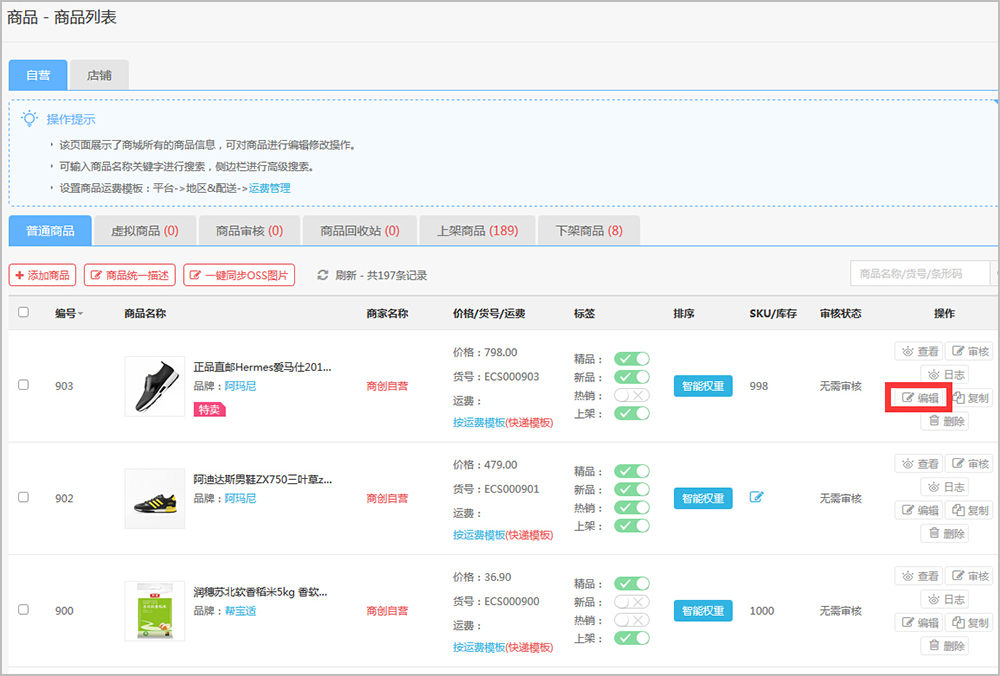The image size is (1000, 676).
Task: Toggle 新品 switch for product 903
Action: pos(632,377)
